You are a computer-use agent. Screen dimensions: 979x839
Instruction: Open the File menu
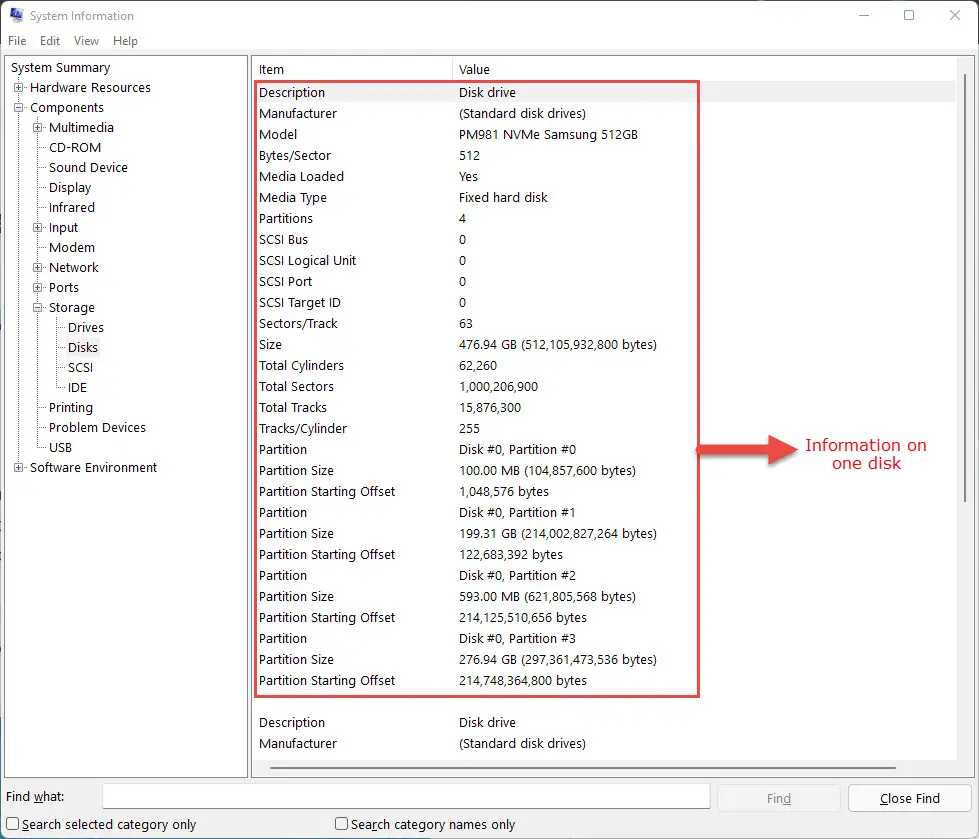17,41
